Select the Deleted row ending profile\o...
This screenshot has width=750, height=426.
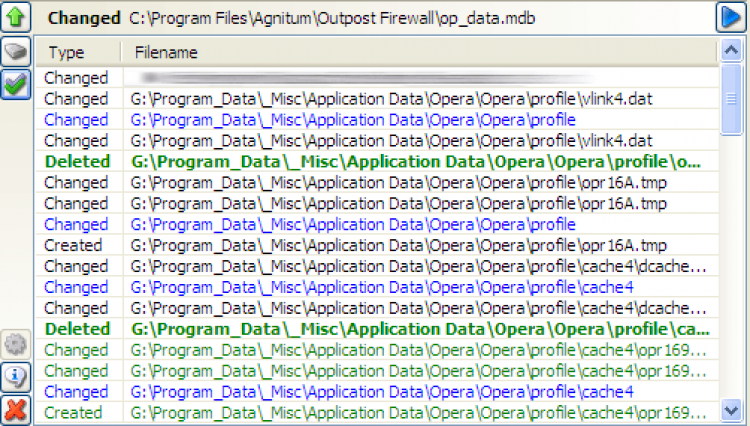tap(377, 162)
